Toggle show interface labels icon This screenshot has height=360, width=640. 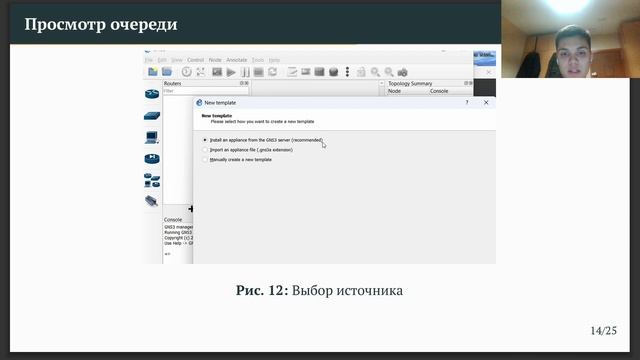(200, 72)
